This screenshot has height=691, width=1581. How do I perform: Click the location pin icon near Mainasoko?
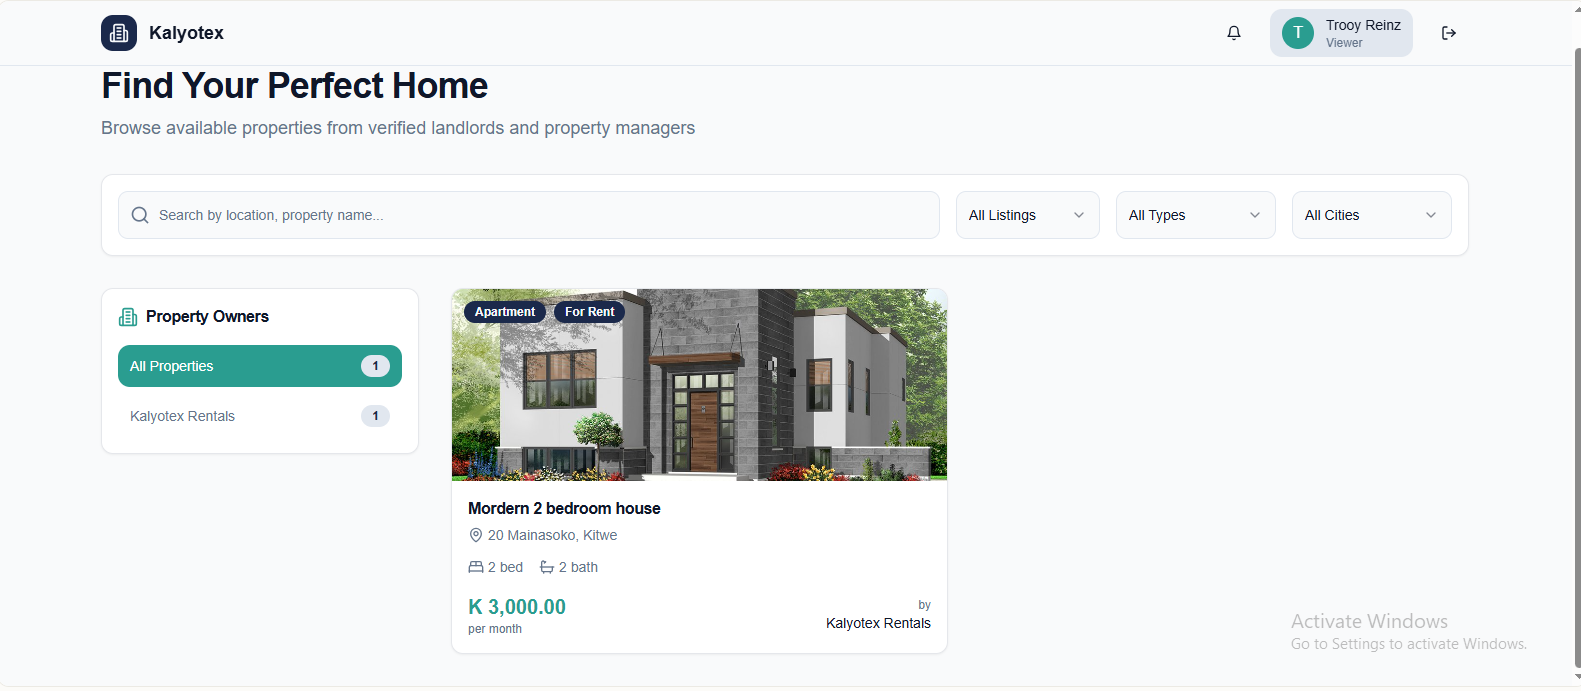pyautogui.click(x=476, y=536)
